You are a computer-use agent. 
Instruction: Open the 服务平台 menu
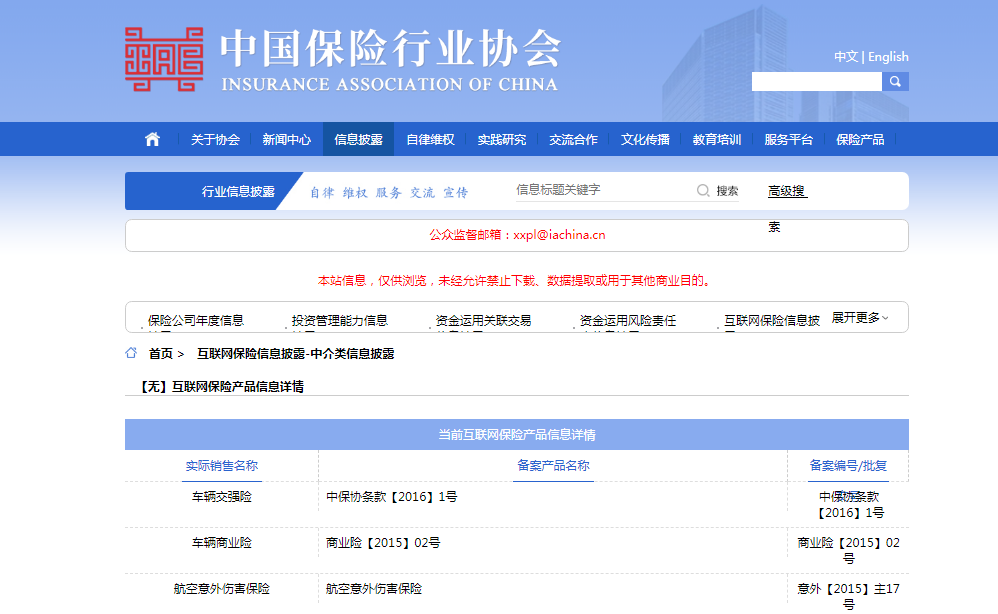coord(788,139)
